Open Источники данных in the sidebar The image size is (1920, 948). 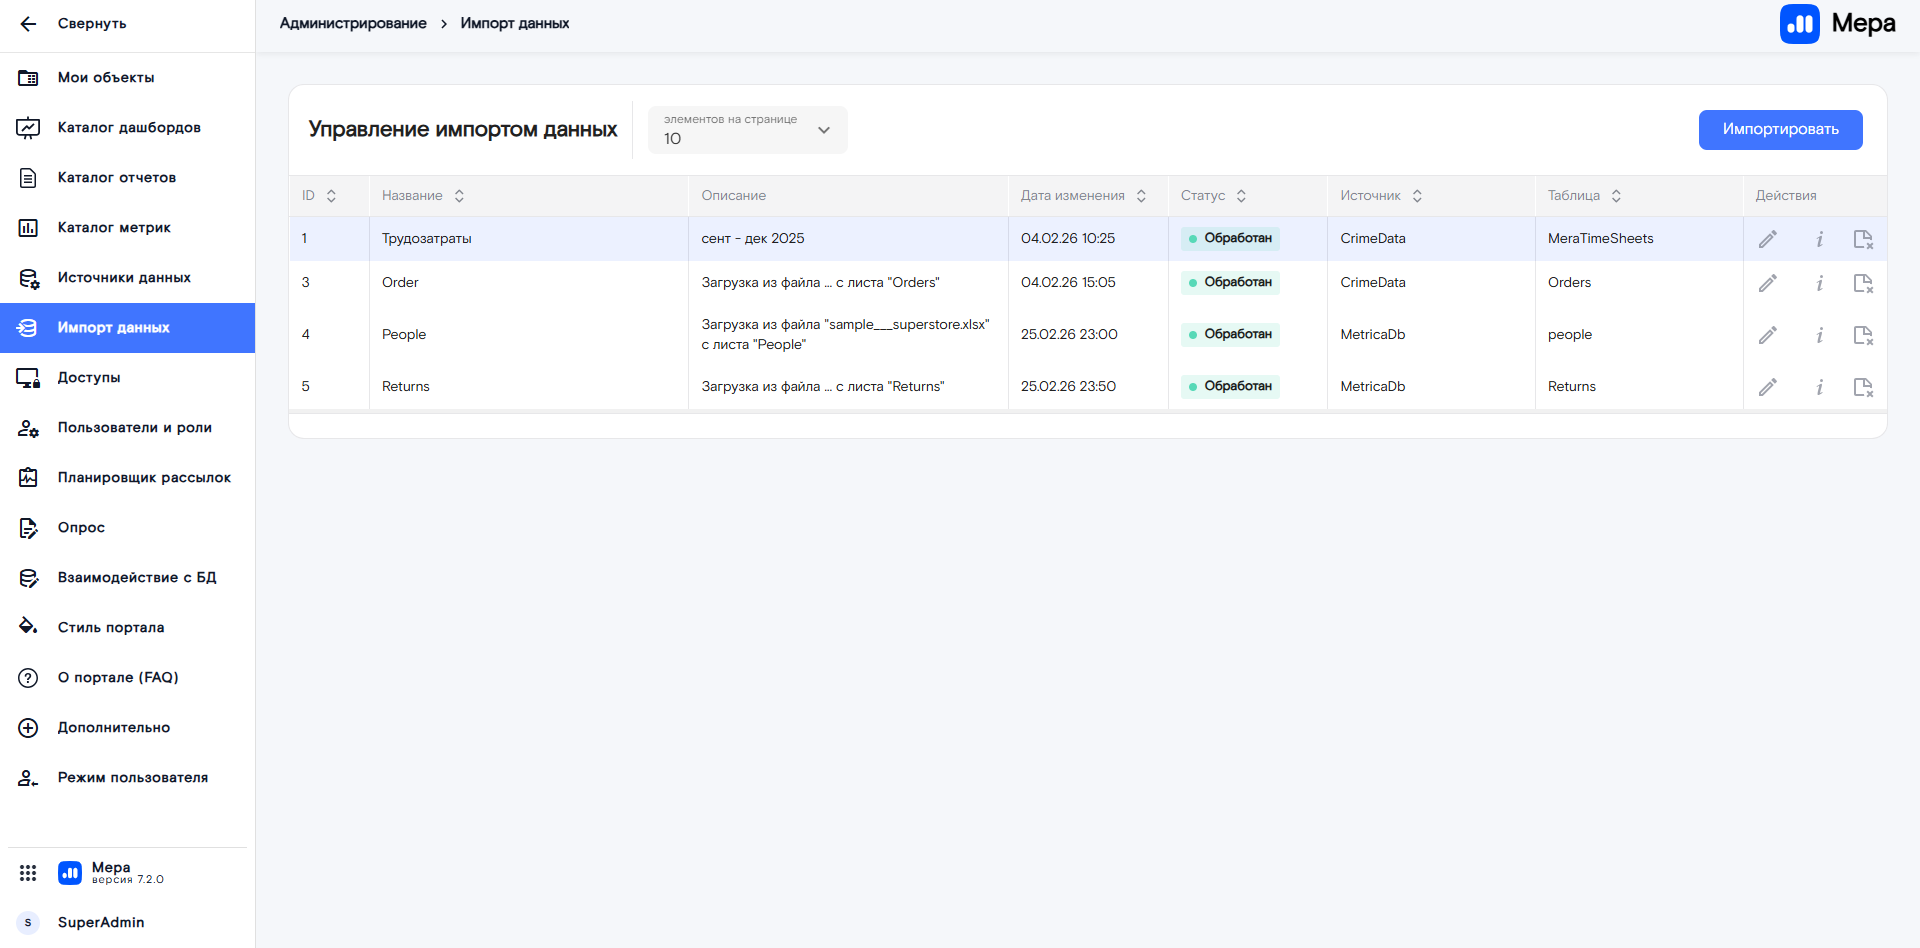tap(124, 278)
